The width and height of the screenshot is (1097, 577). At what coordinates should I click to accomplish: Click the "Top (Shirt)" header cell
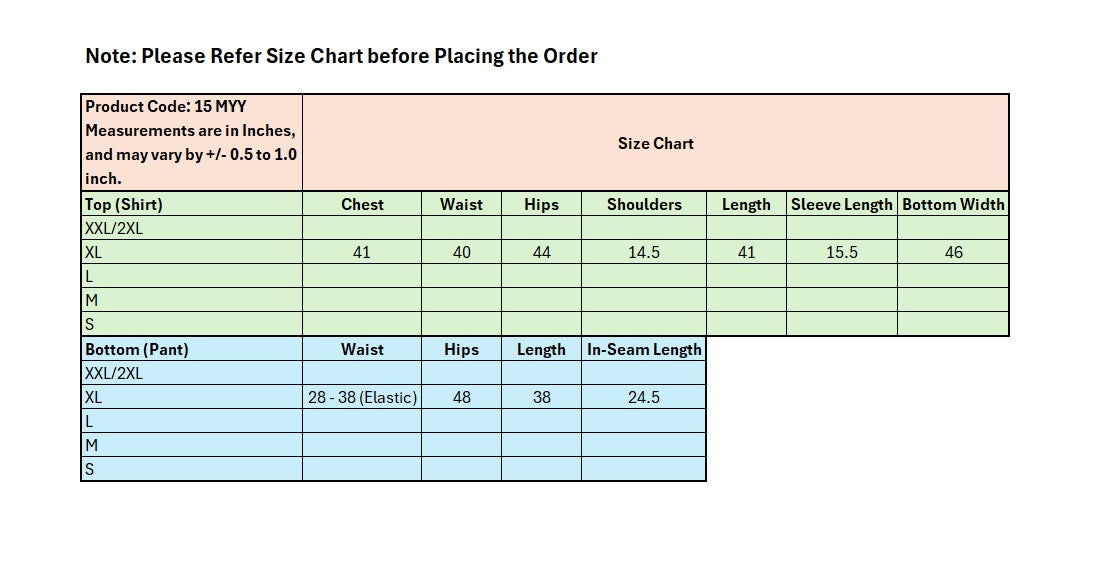191,204
